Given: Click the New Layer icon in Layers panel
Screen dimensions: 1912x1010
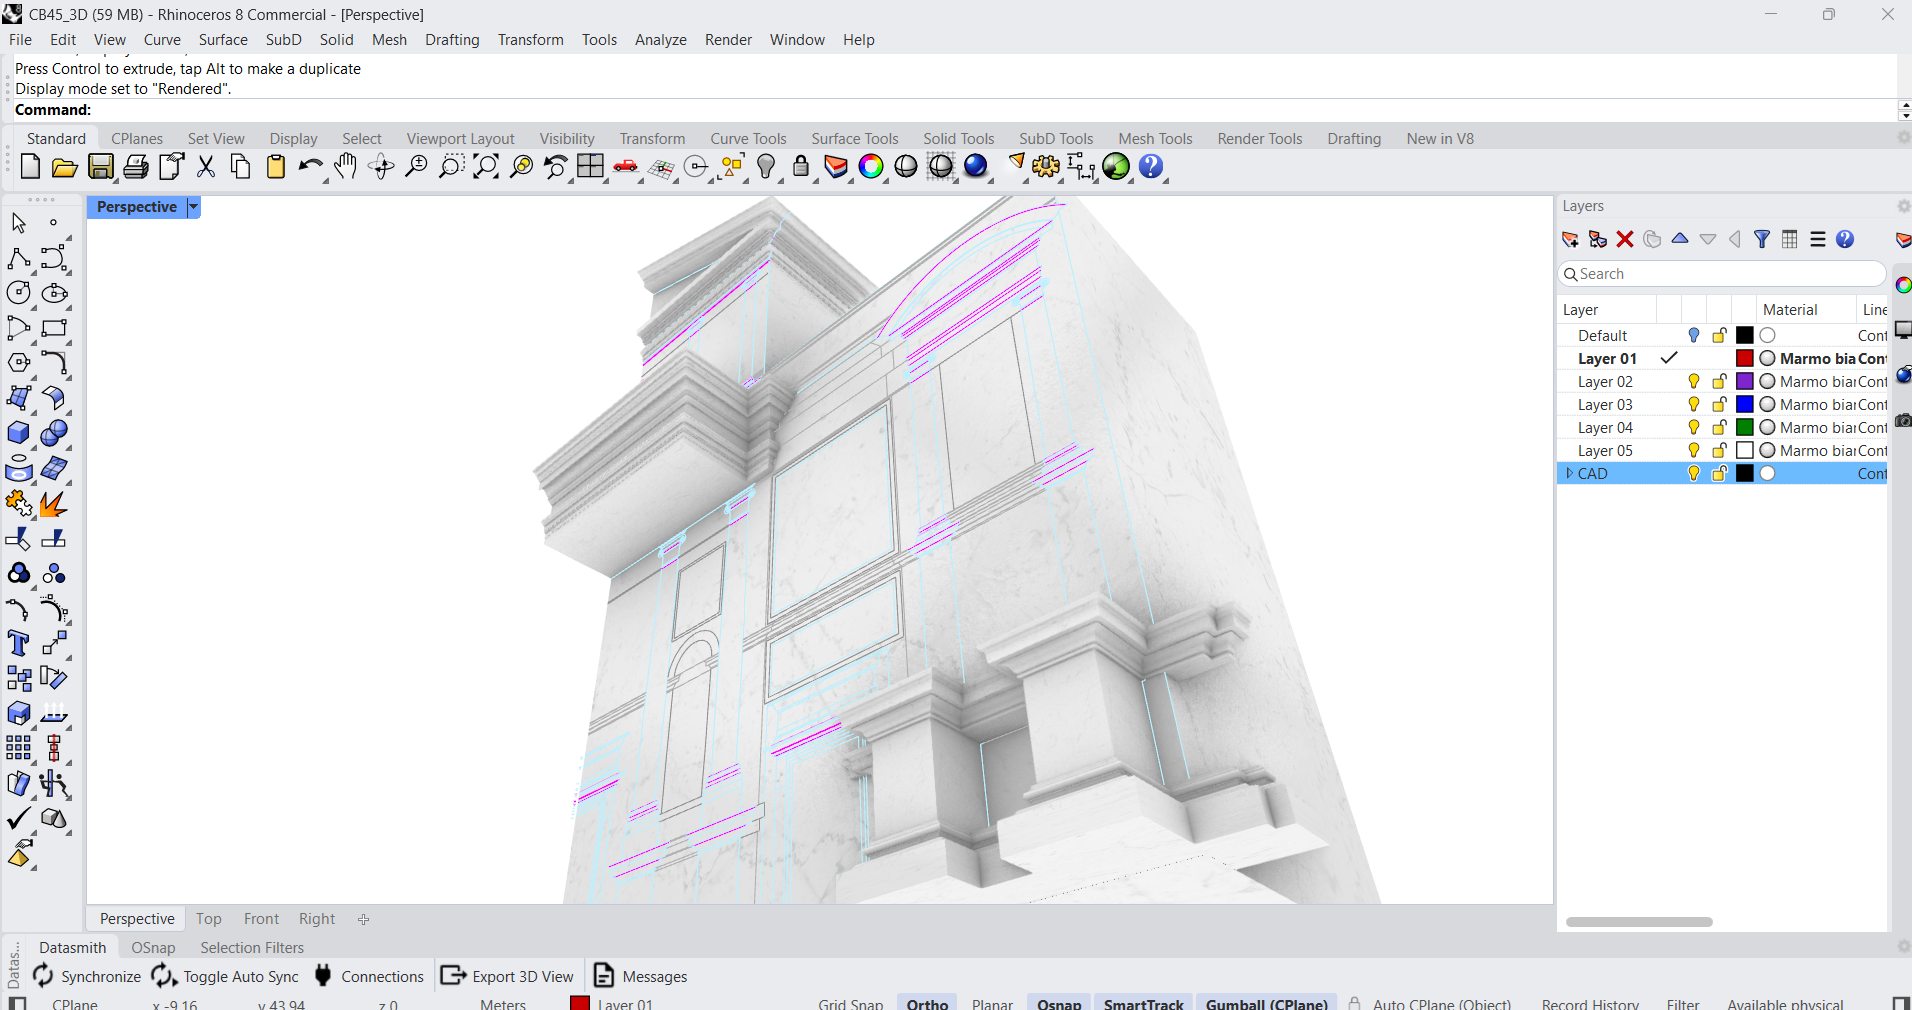Looking at the screenshot, I should click(1570, 239).
